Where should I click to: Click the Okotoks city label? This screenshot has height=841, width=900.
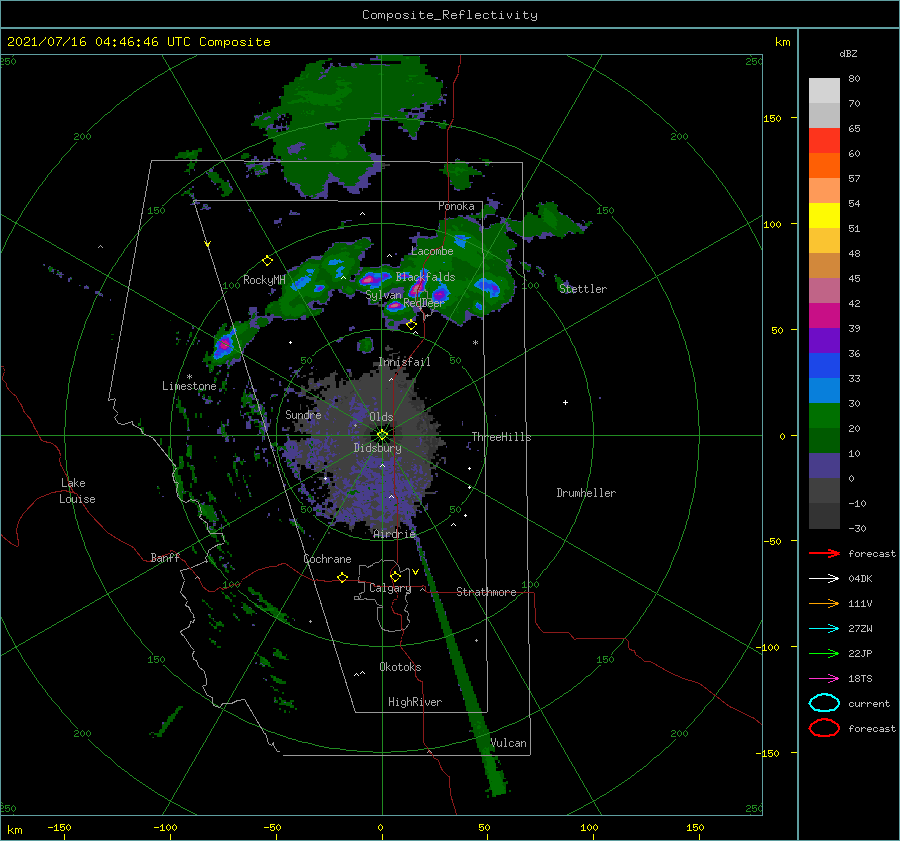(400, 667)
